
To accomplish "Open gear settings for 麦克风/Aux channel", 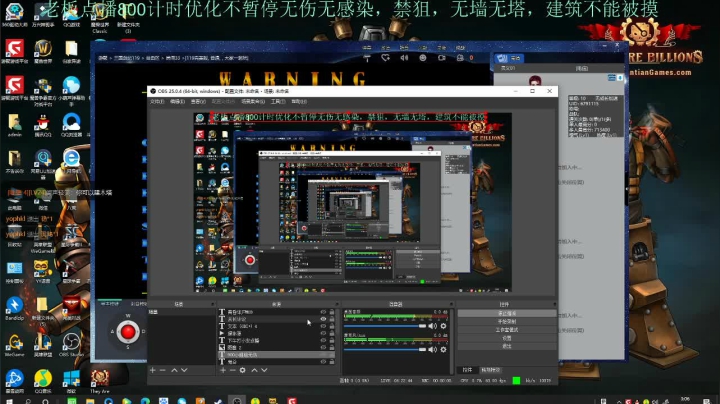I will pyautogui.click(x=443, y=349).
